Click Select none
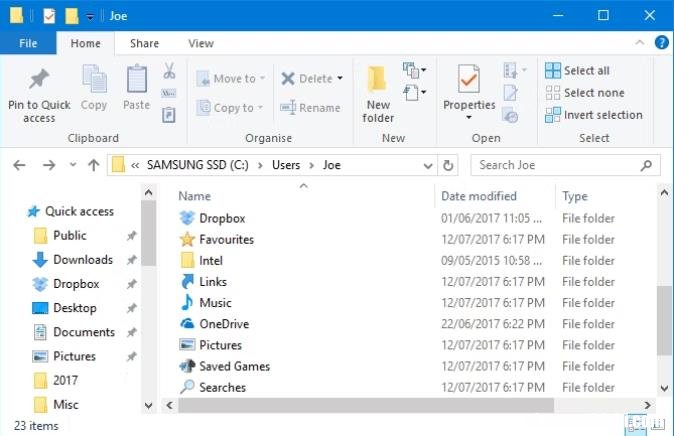This screenshot has height=436, width=674. [585, 93]
